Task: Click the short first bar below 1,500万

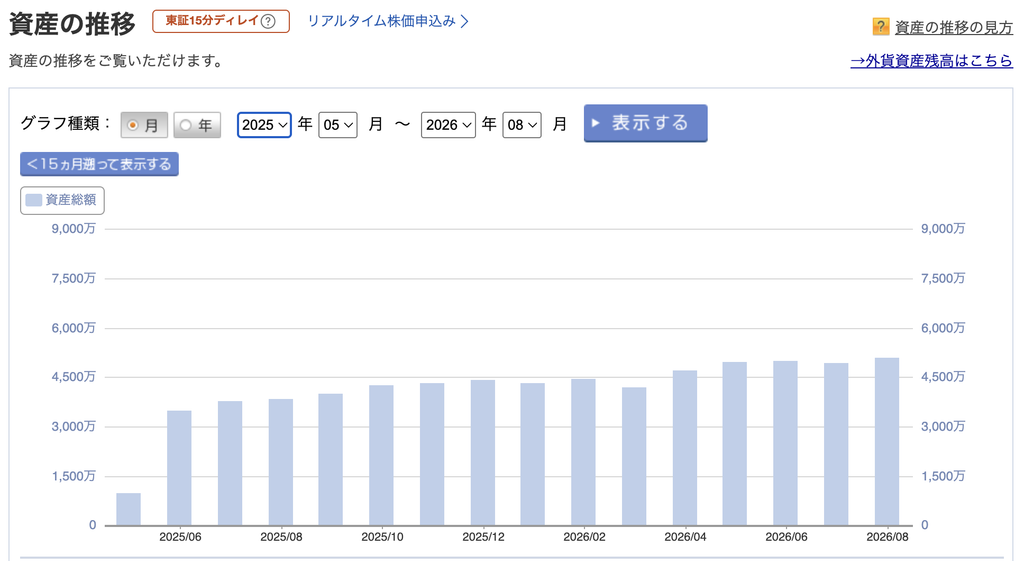Action: [x=129, y=509]
